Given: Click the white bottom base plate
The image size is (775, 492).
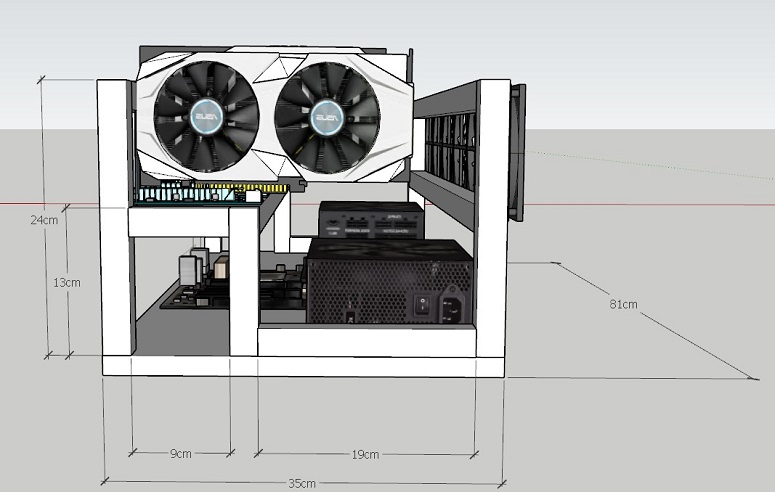Looking at the screenshot, I should click(303, 366).
